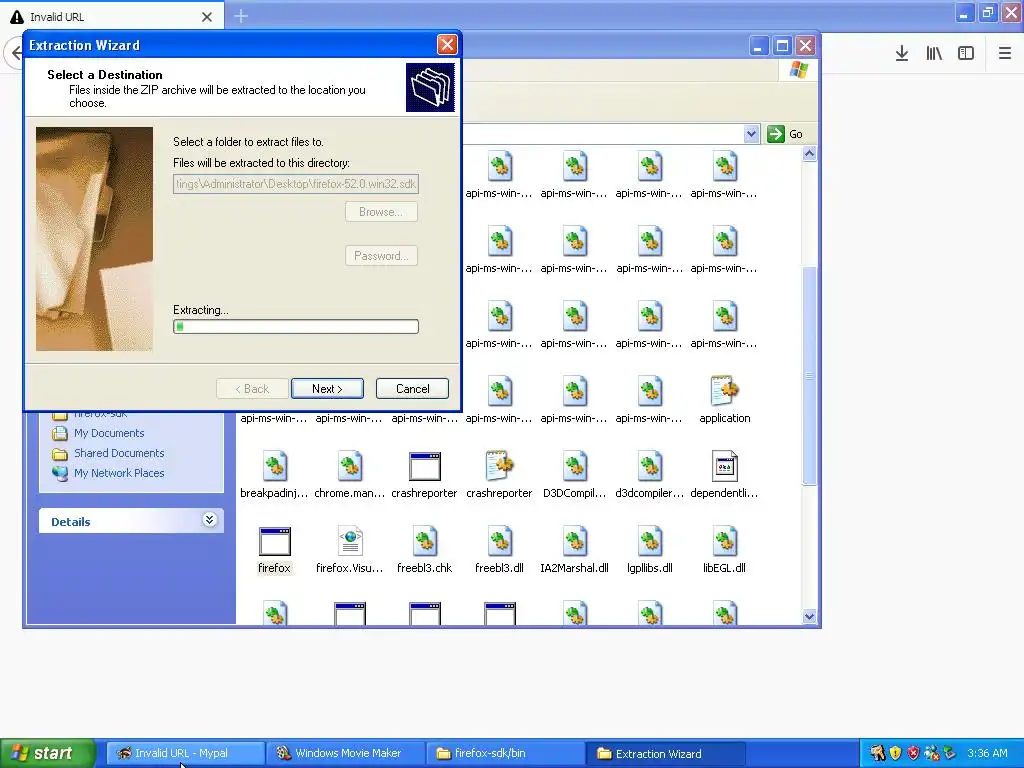
Task: Select crashreporter settings file icon
Action: click(500, 466)
